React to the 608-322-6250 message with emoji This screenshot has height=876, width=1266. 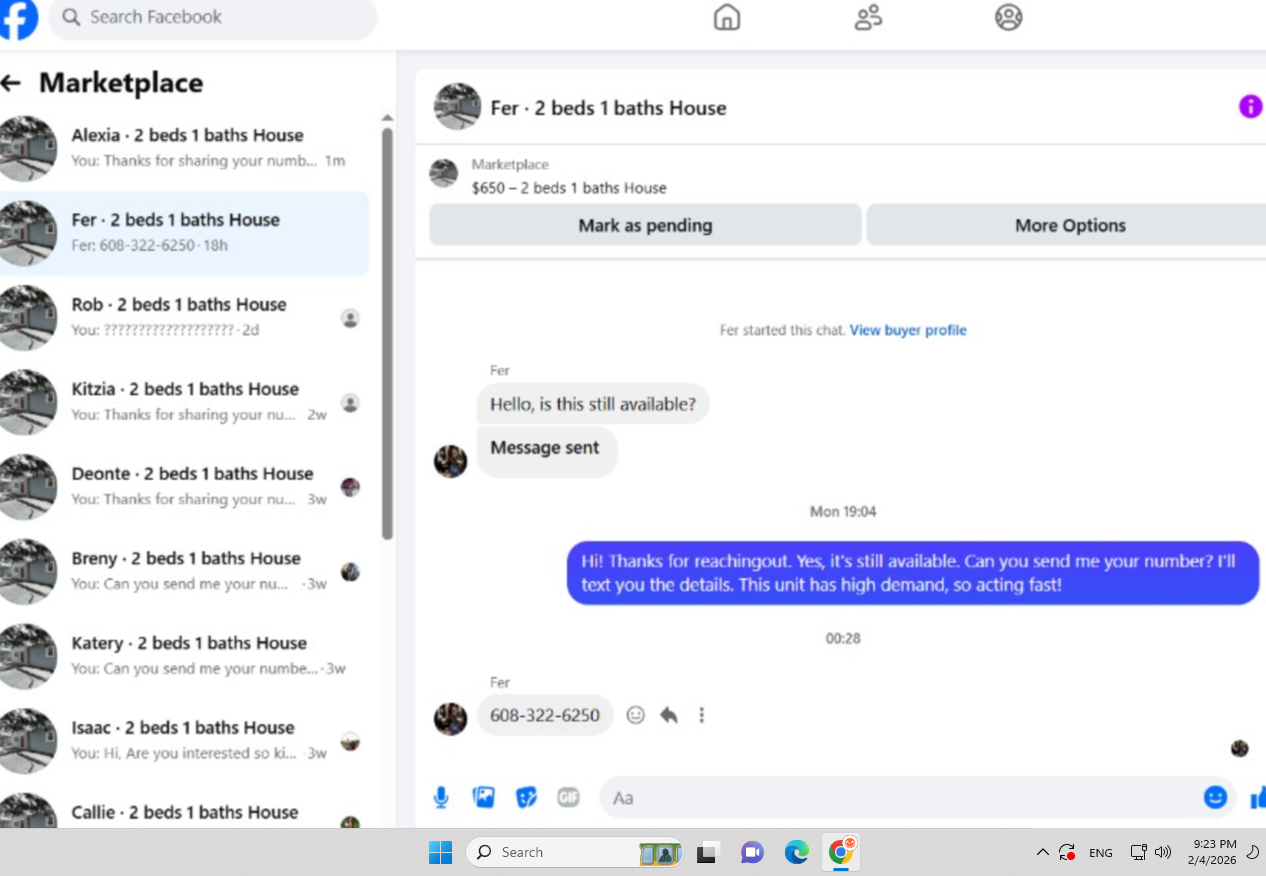point(636,715)
